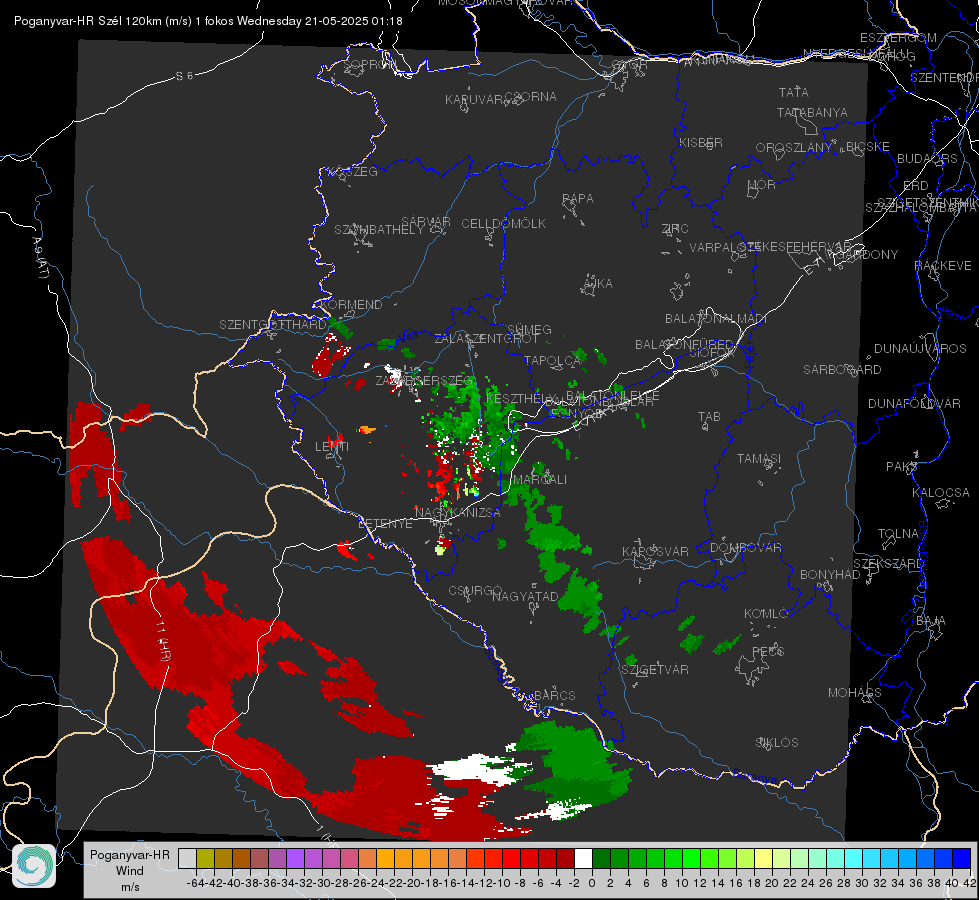Pick the light gray first legend swatch

tap(187, 859)
